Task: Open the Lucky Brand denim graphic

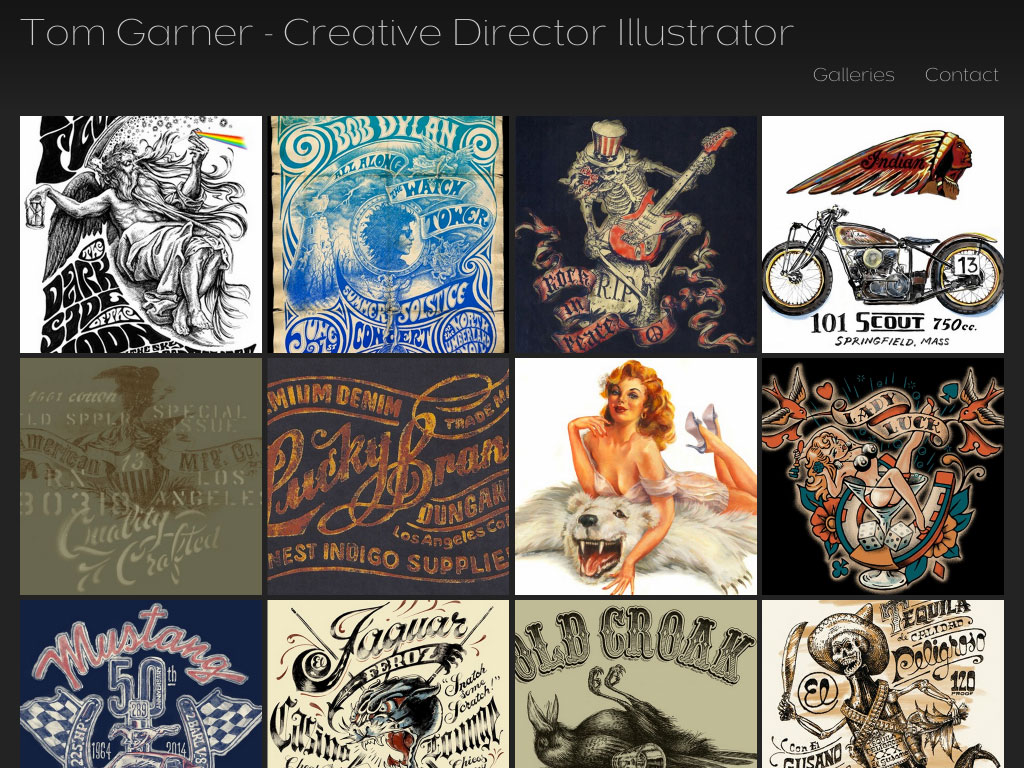Action: click(388, 476)
